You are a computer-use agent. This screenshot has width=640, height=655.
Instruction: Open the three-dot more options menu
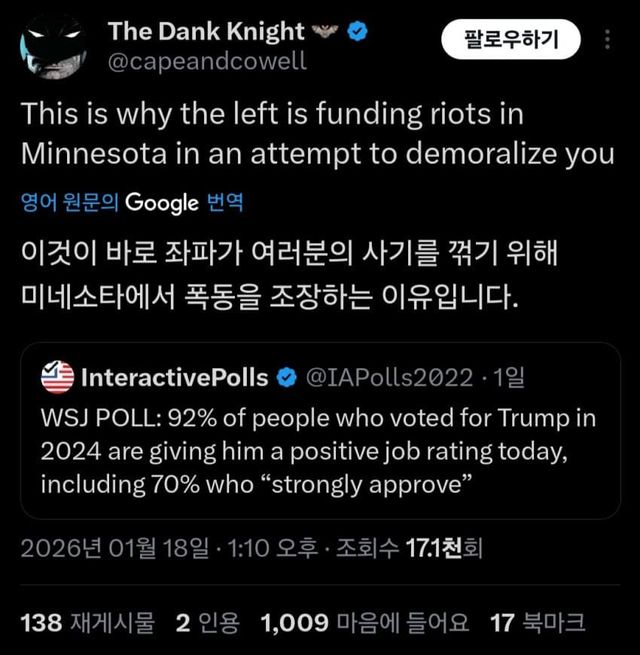click(x=609, y=40)
